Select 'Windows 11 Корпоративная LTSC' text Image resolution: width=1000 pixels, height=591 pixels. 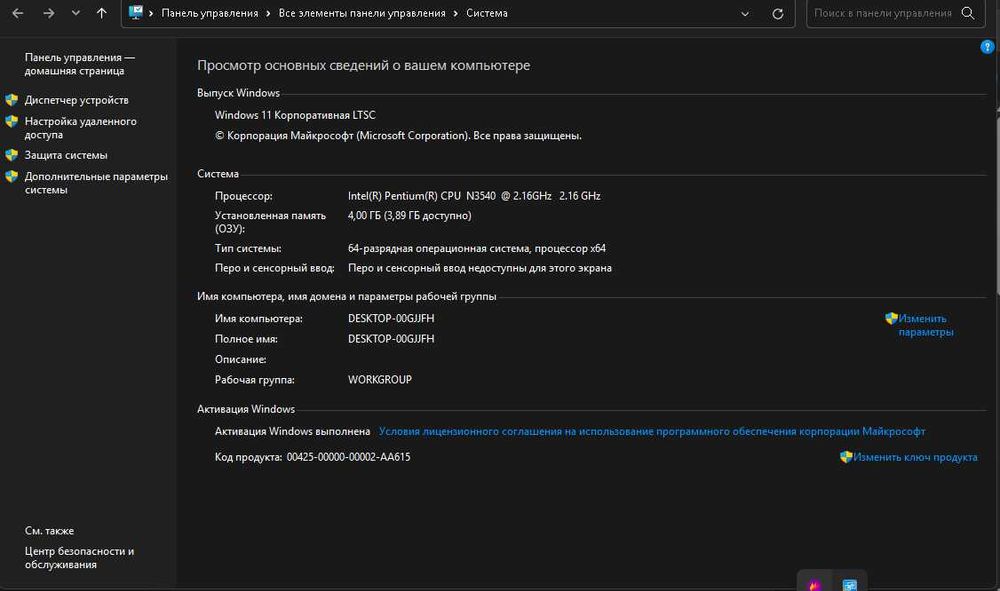click(x=295, y=115)
